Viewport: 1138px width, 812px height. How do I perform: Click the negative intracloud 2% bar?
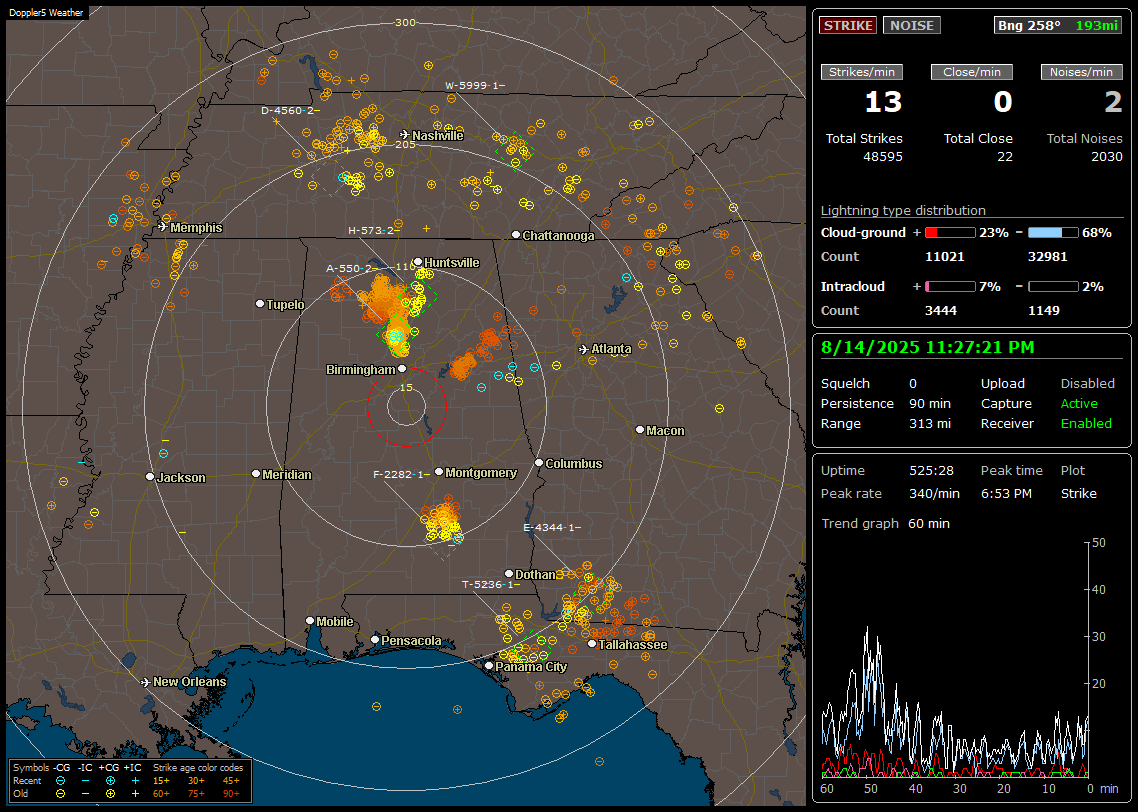[1053, 287]
